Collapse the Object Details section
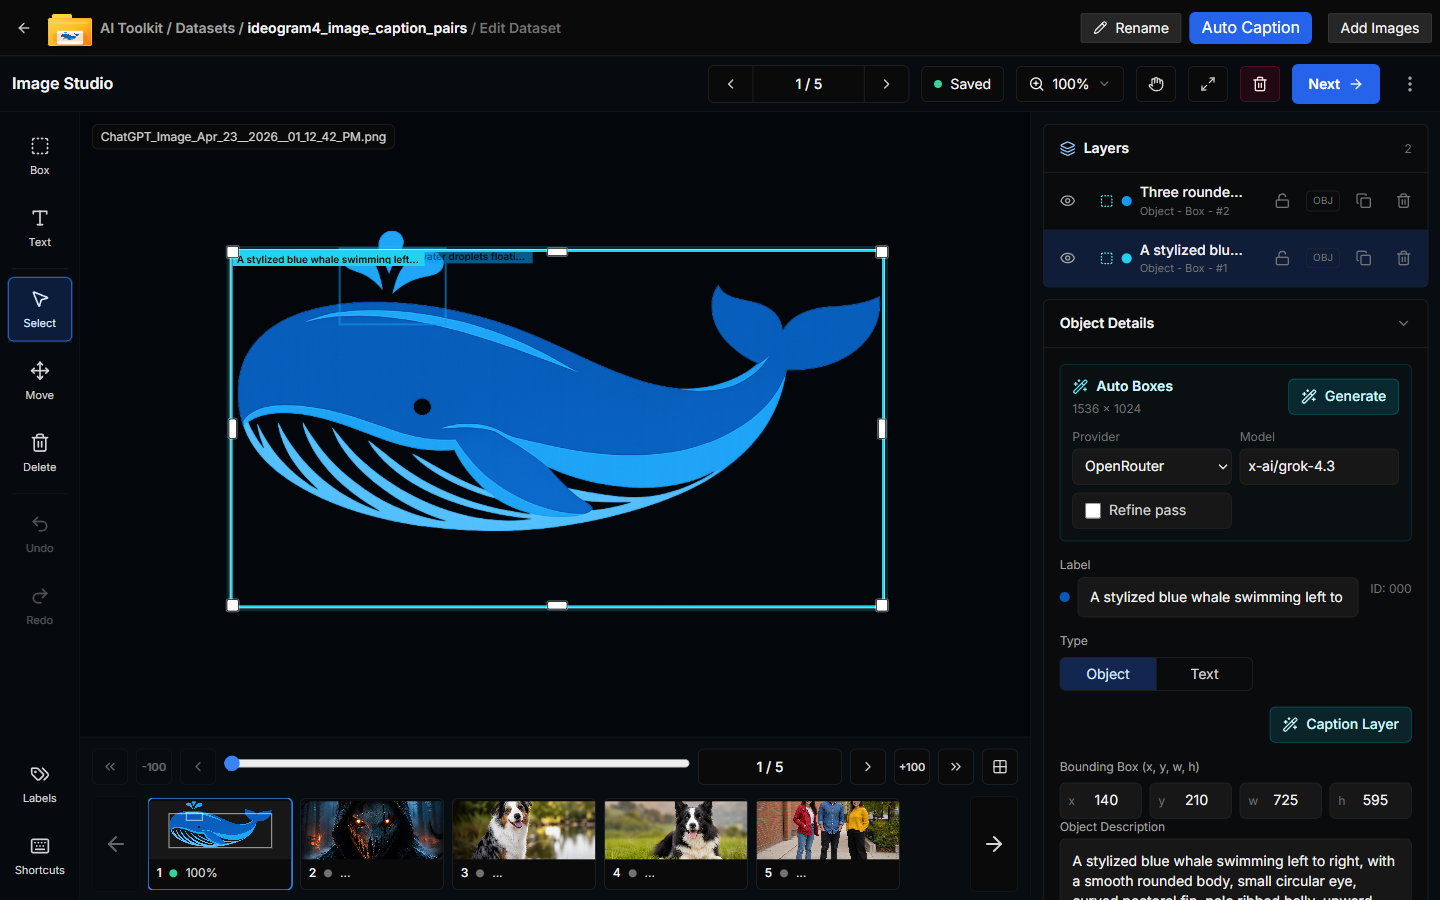 click(1403, 323)
